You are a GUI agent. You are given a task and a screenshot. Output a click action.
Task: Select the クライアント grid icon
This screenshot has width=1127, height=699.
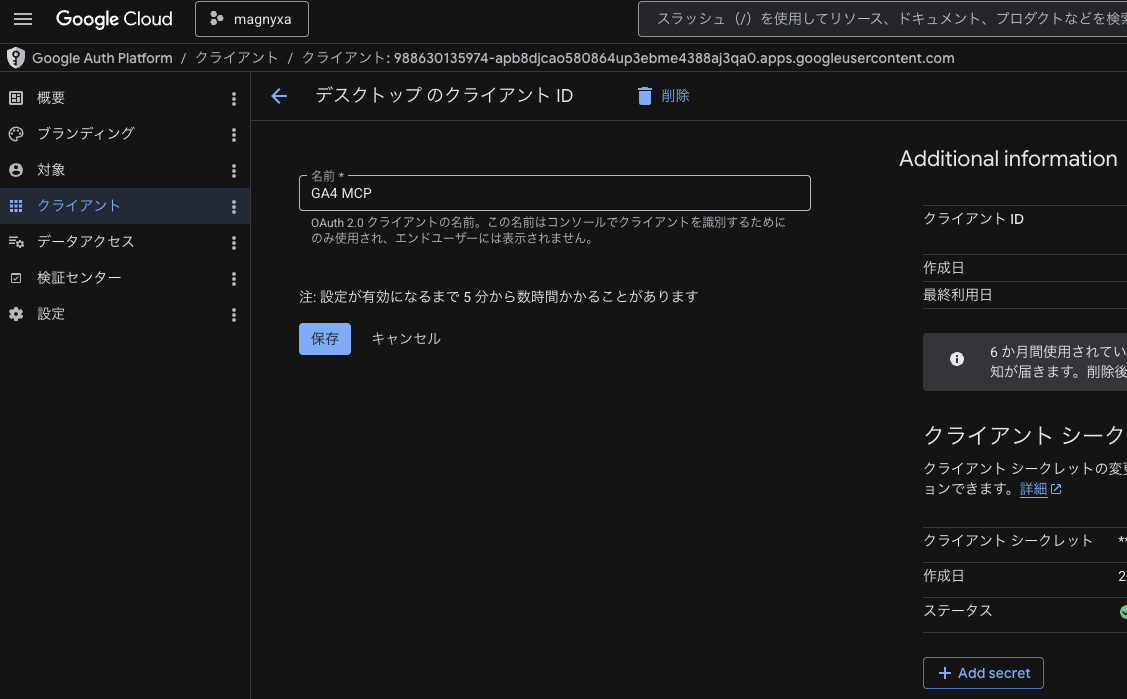coord(16,206)
